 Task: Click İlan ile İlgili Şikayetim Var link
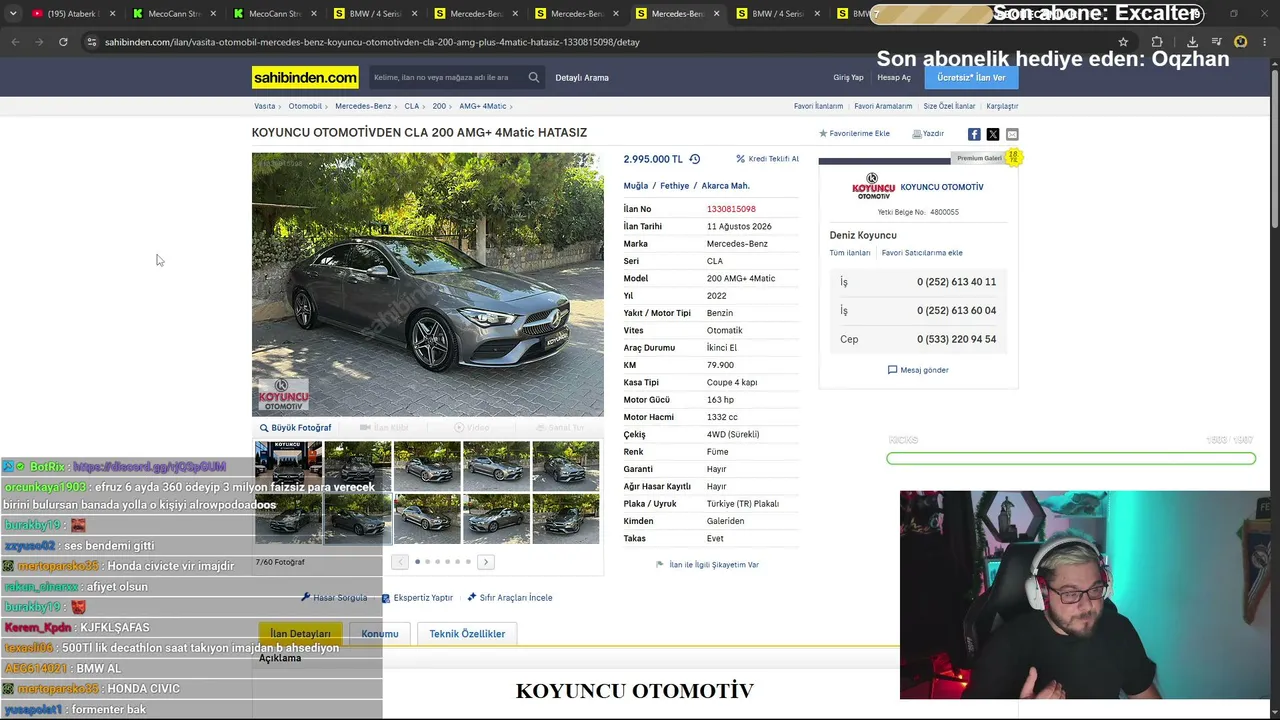(x=707, y=565)
